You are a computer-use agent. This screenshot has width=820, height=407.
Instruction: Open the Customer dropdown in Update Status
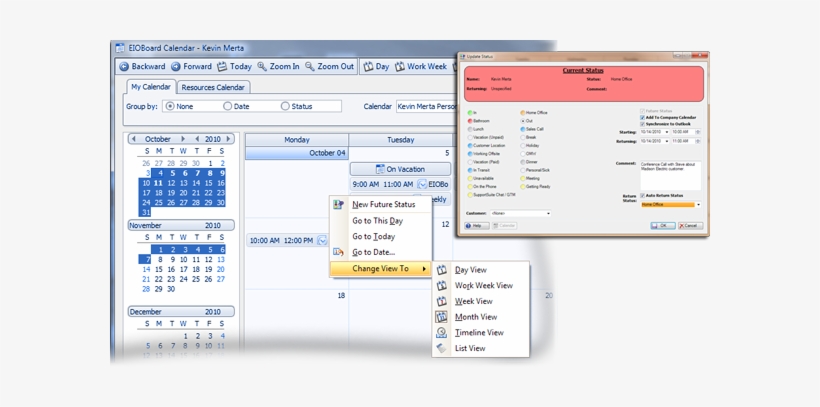pyautogui.click(x=548, y=213)
